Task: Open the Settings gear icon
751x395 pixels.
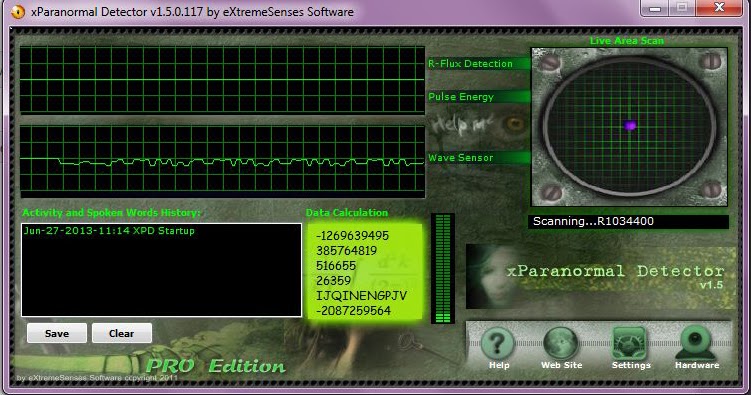Action: 629,344
